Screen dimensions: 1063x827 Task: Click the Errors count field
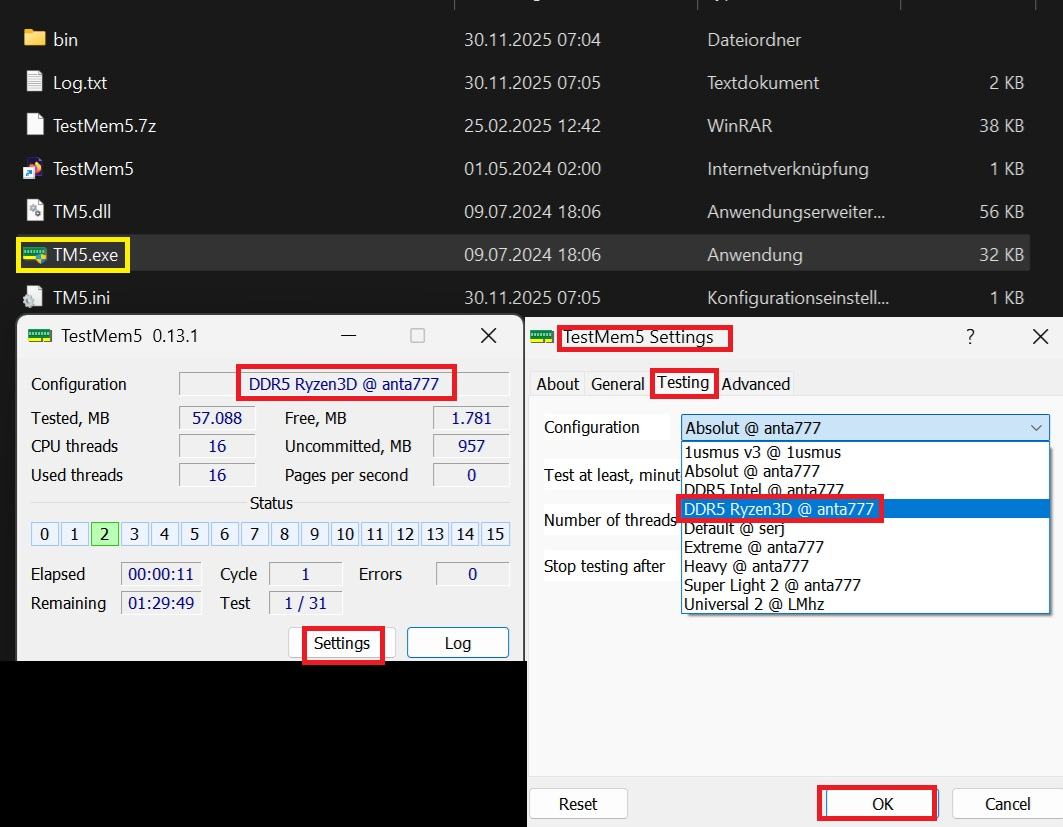point(473,574)
